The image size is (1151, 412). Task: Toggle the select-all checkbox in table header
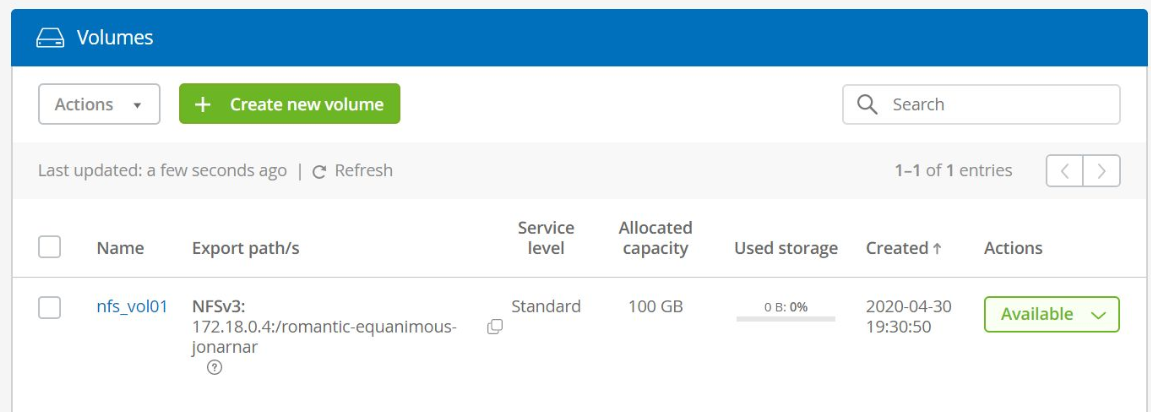49,247
